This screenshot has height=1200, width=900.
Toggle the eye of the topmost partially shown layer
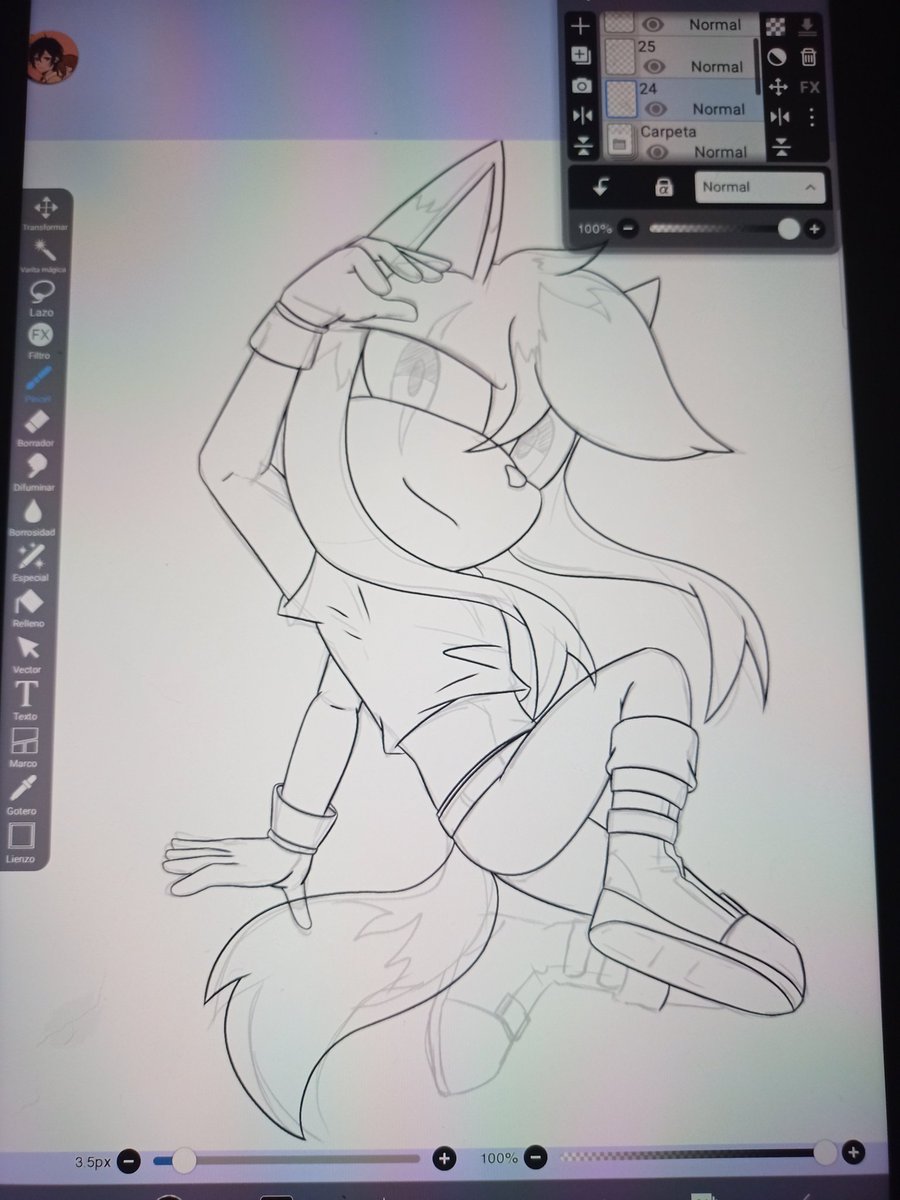(x=653, y=24)
